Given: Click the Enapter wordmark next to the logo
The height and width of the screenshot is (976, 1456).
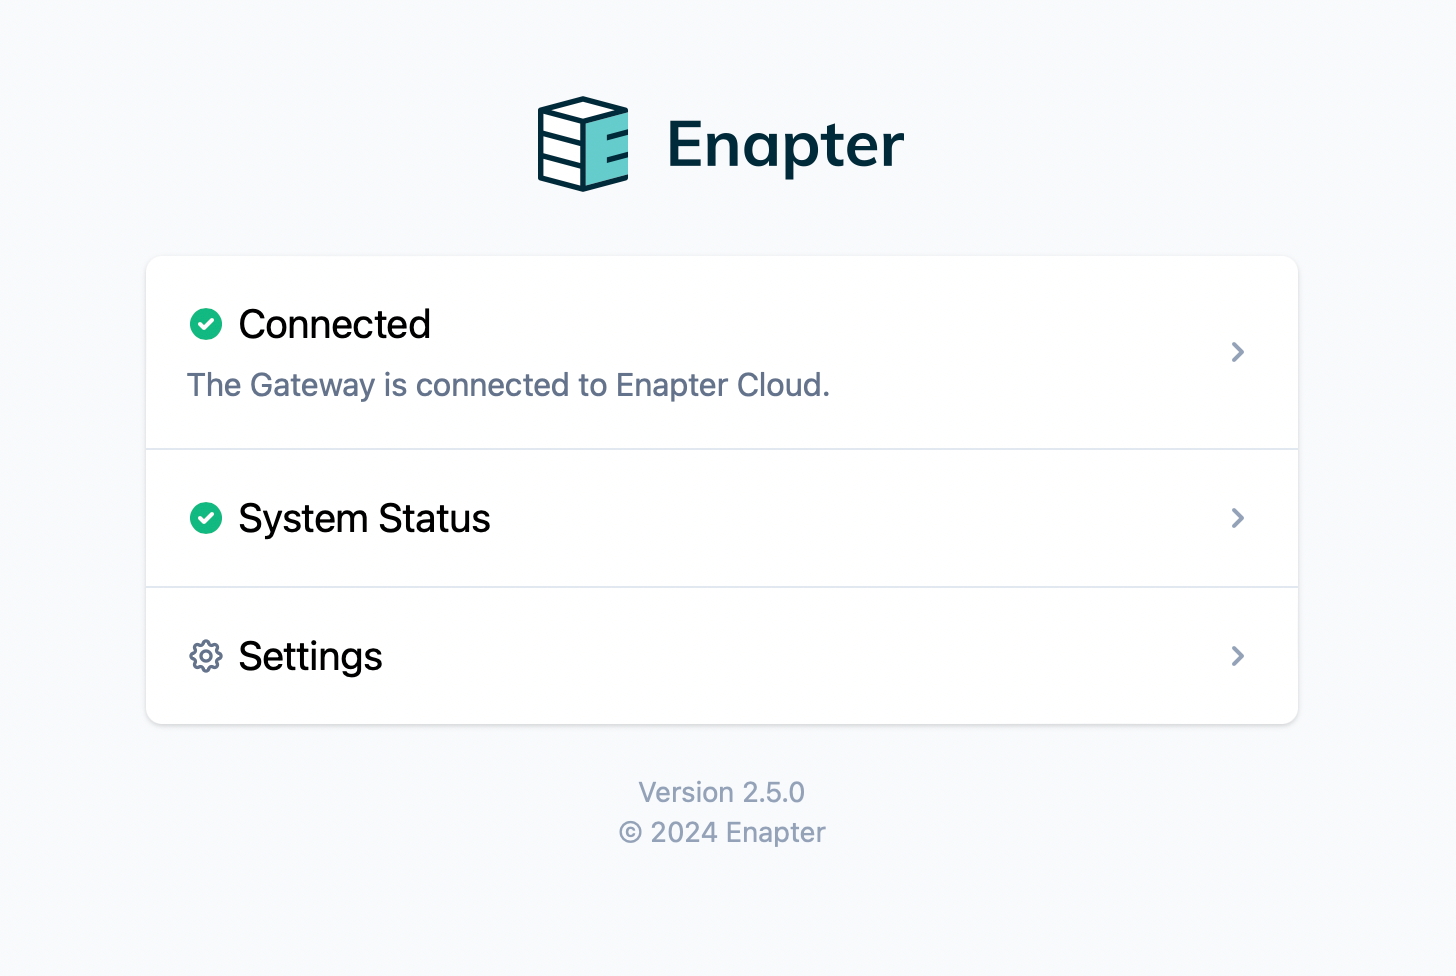Looking at the screenshot, I should click(x=784, y=143).
